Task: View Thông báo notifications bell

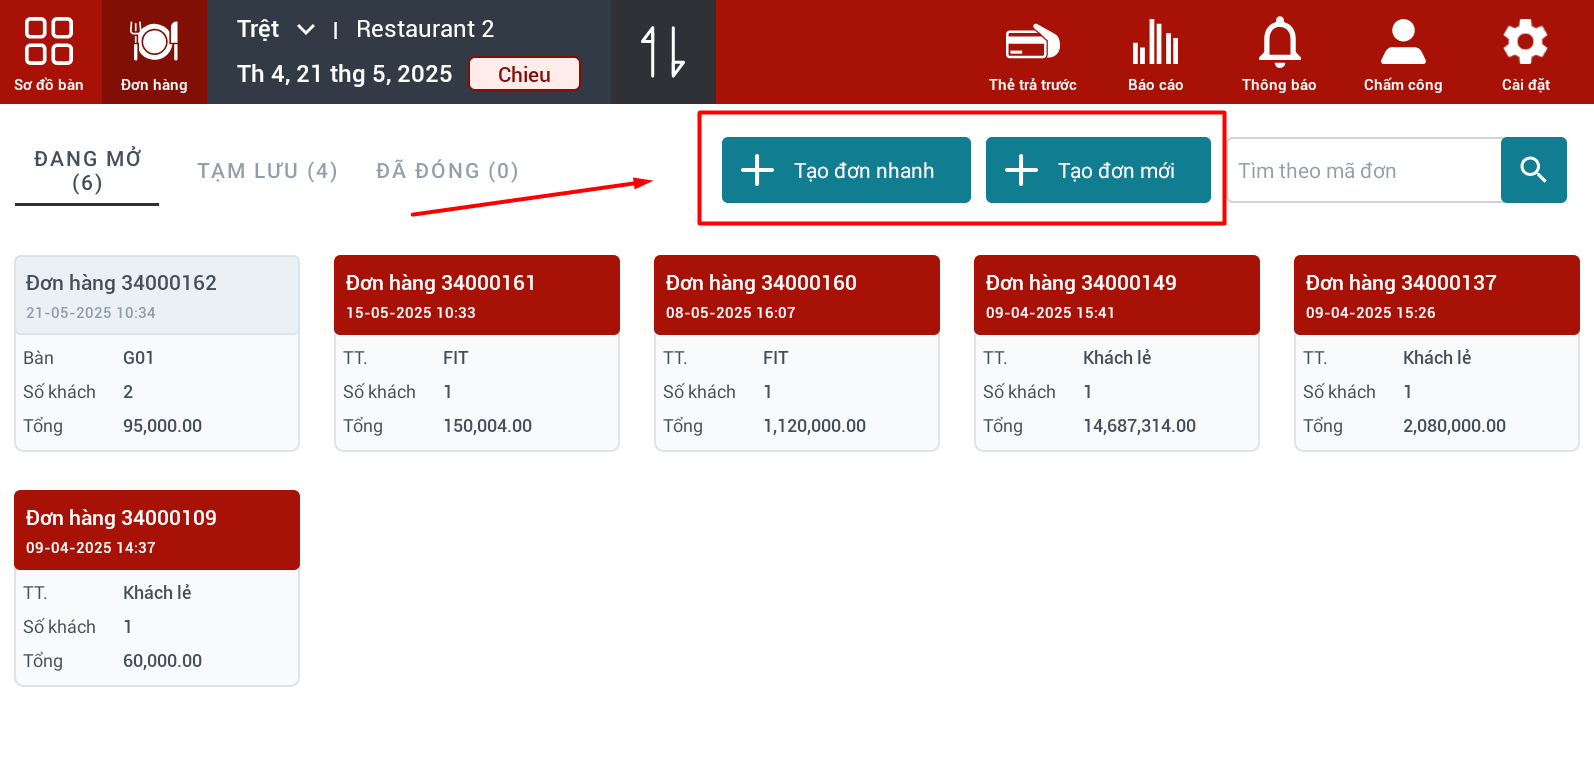Action: pos(1279,54)
